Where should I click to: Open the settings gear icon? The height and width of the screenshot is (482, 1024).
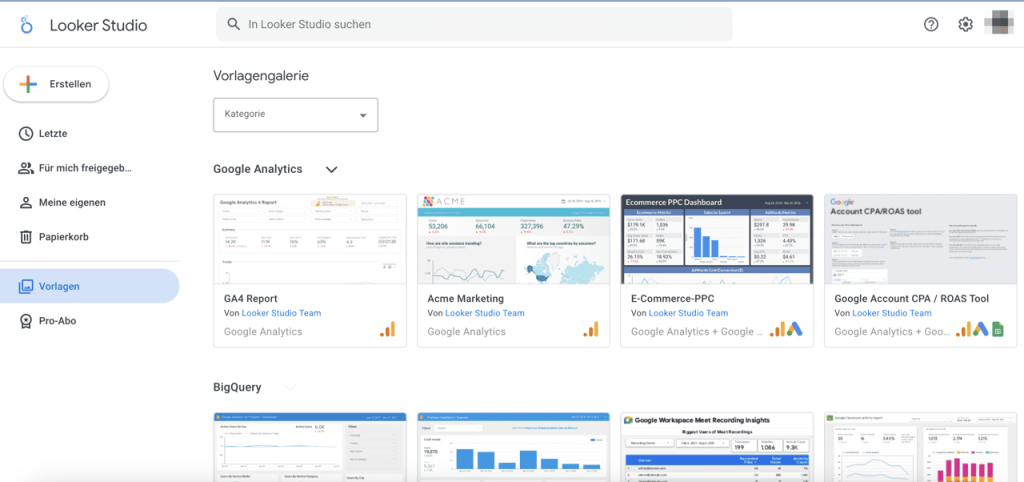point(965,24)
